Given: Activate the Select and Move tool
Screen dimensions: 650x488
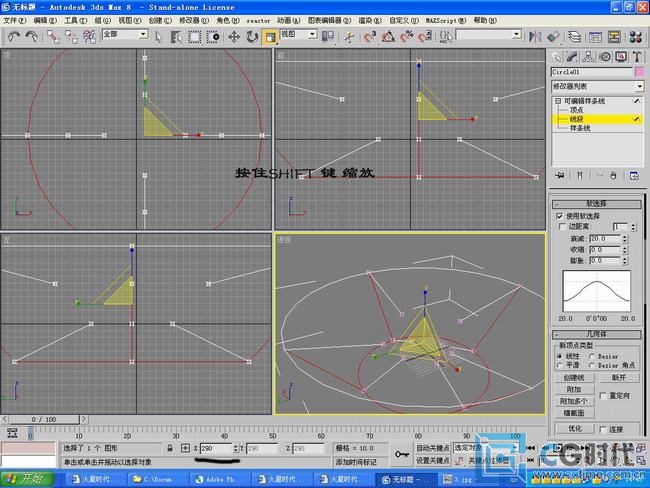Looking at the screenshot, I should tap(234, 37).
